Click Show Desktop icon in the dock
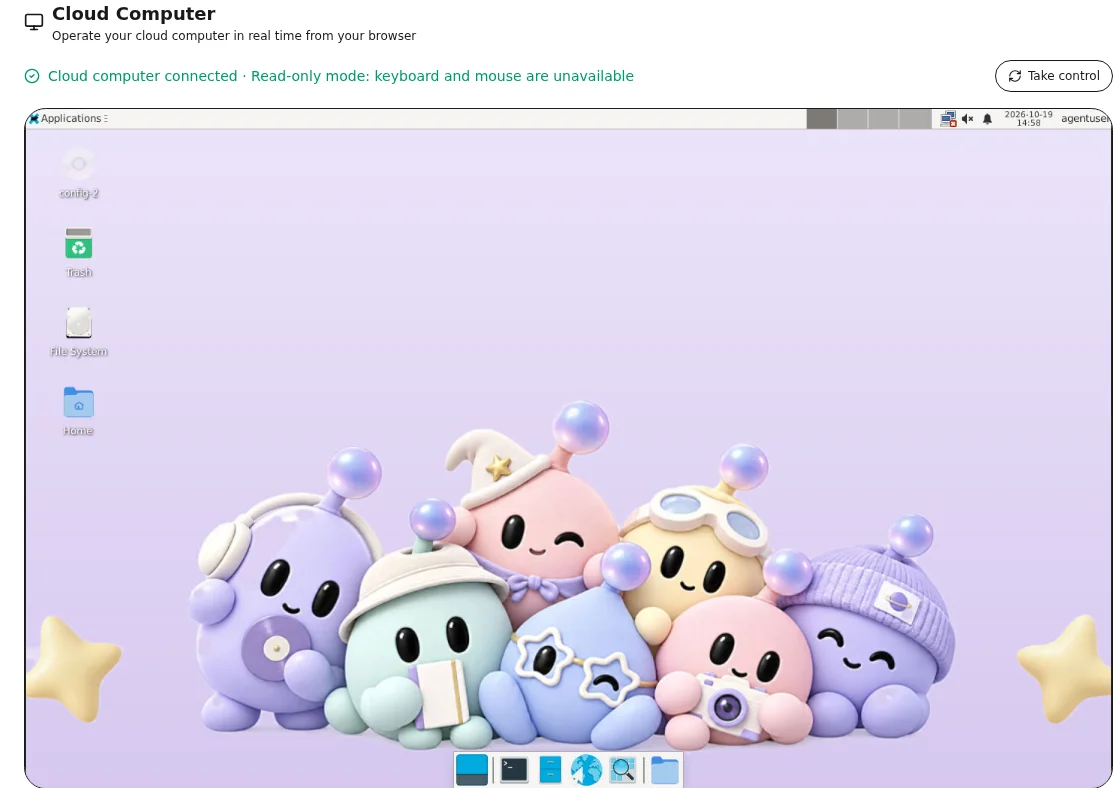Screen dimensions: 1113x788 471,770
